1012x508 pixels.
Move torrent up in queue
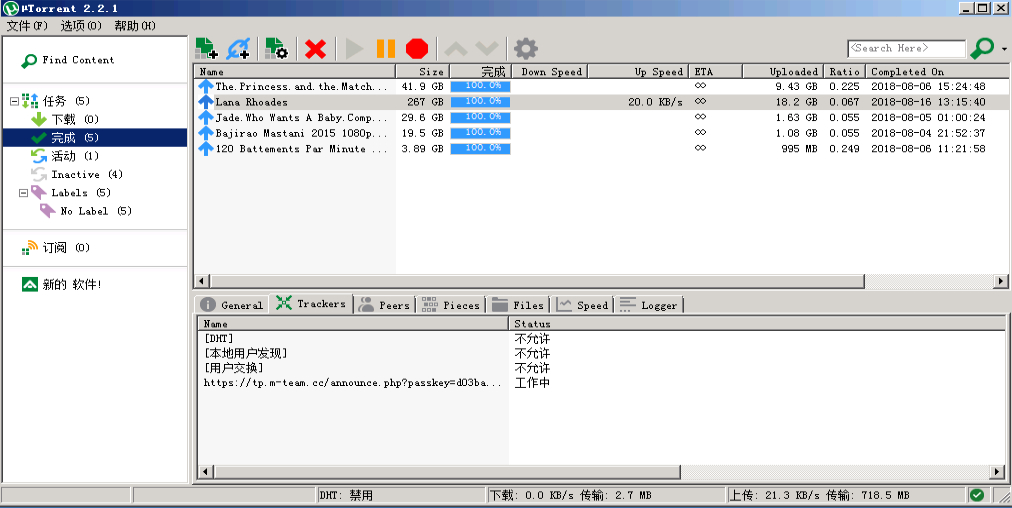pos(456,49)
